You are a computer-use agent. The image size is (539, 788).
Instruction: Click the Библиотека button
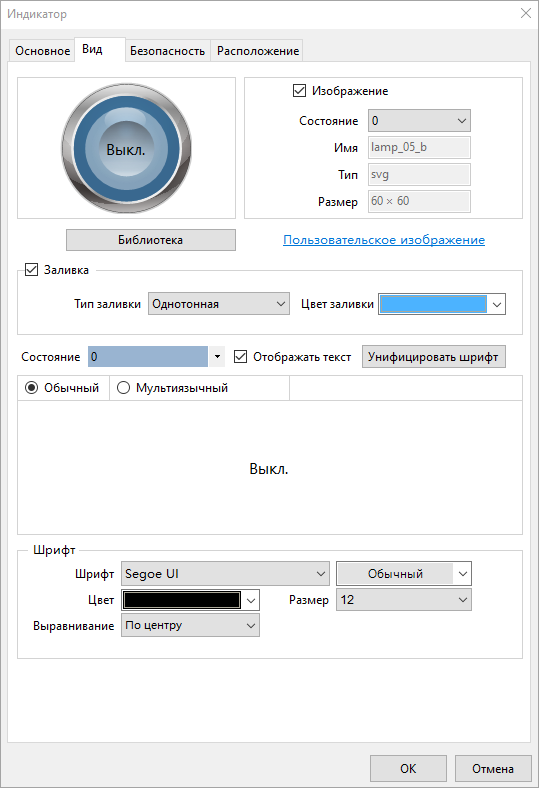[151, 240]
